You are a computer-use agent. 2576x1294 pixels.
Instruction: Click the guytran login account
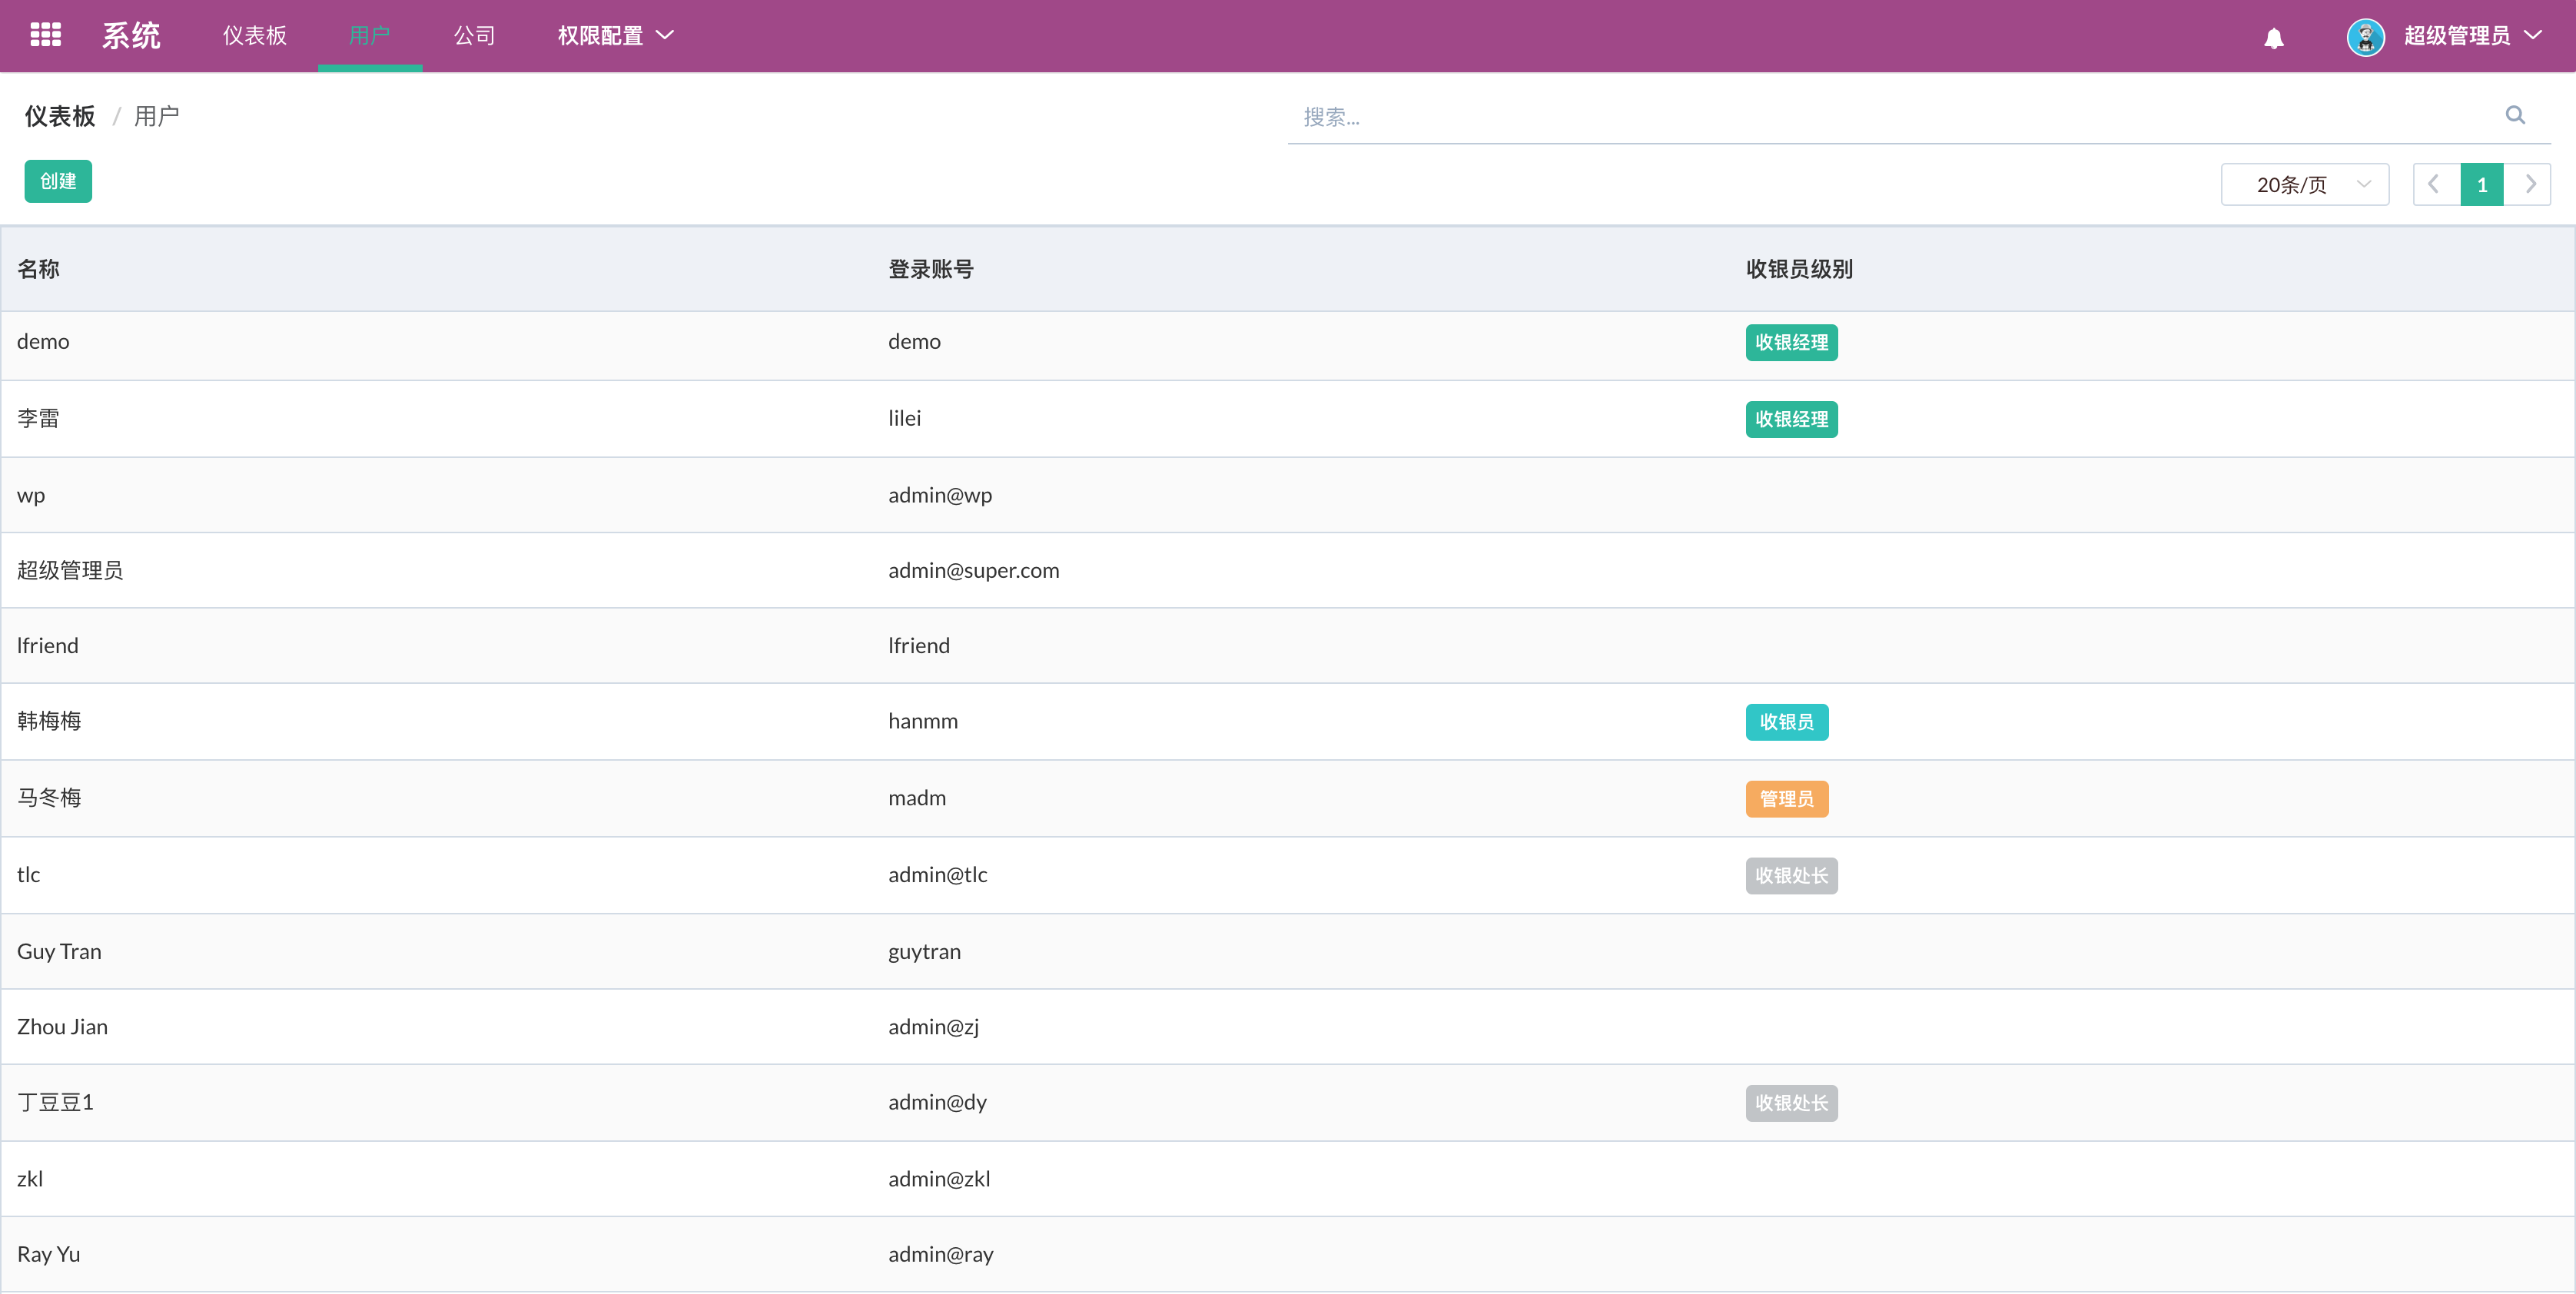[924, 952]
